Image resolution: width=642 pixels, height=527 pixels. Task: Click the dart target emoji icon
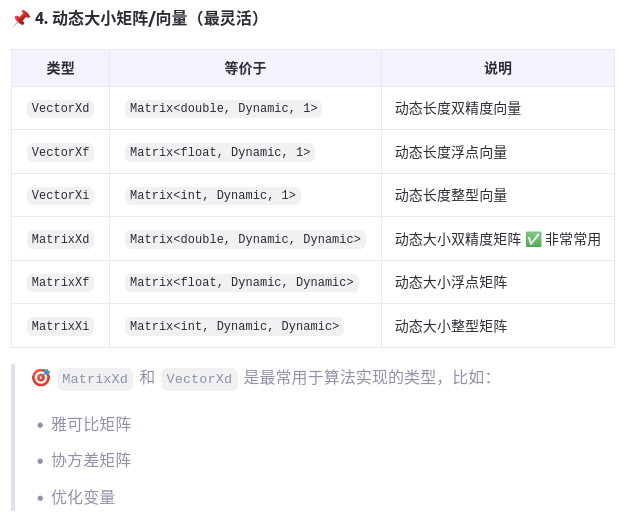pyautogui.click(x=41, y=378)
